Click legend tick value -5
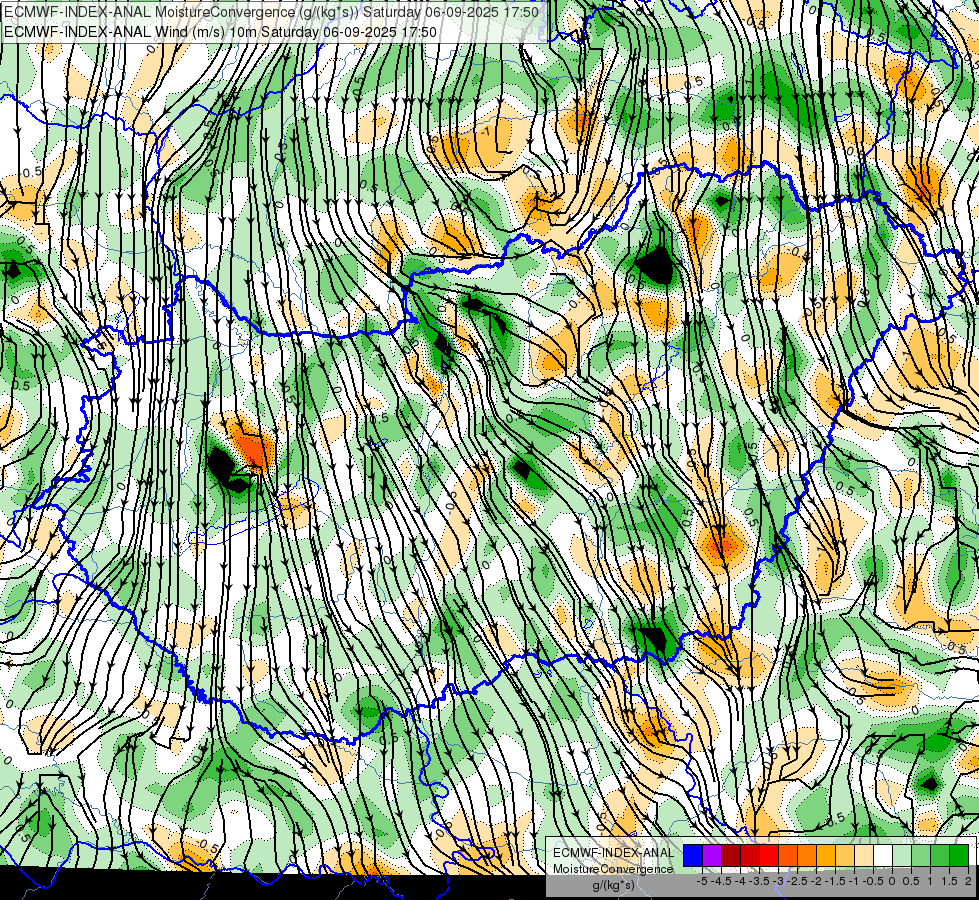The width and height of the screenshot is (979, 900). point(702,881)
